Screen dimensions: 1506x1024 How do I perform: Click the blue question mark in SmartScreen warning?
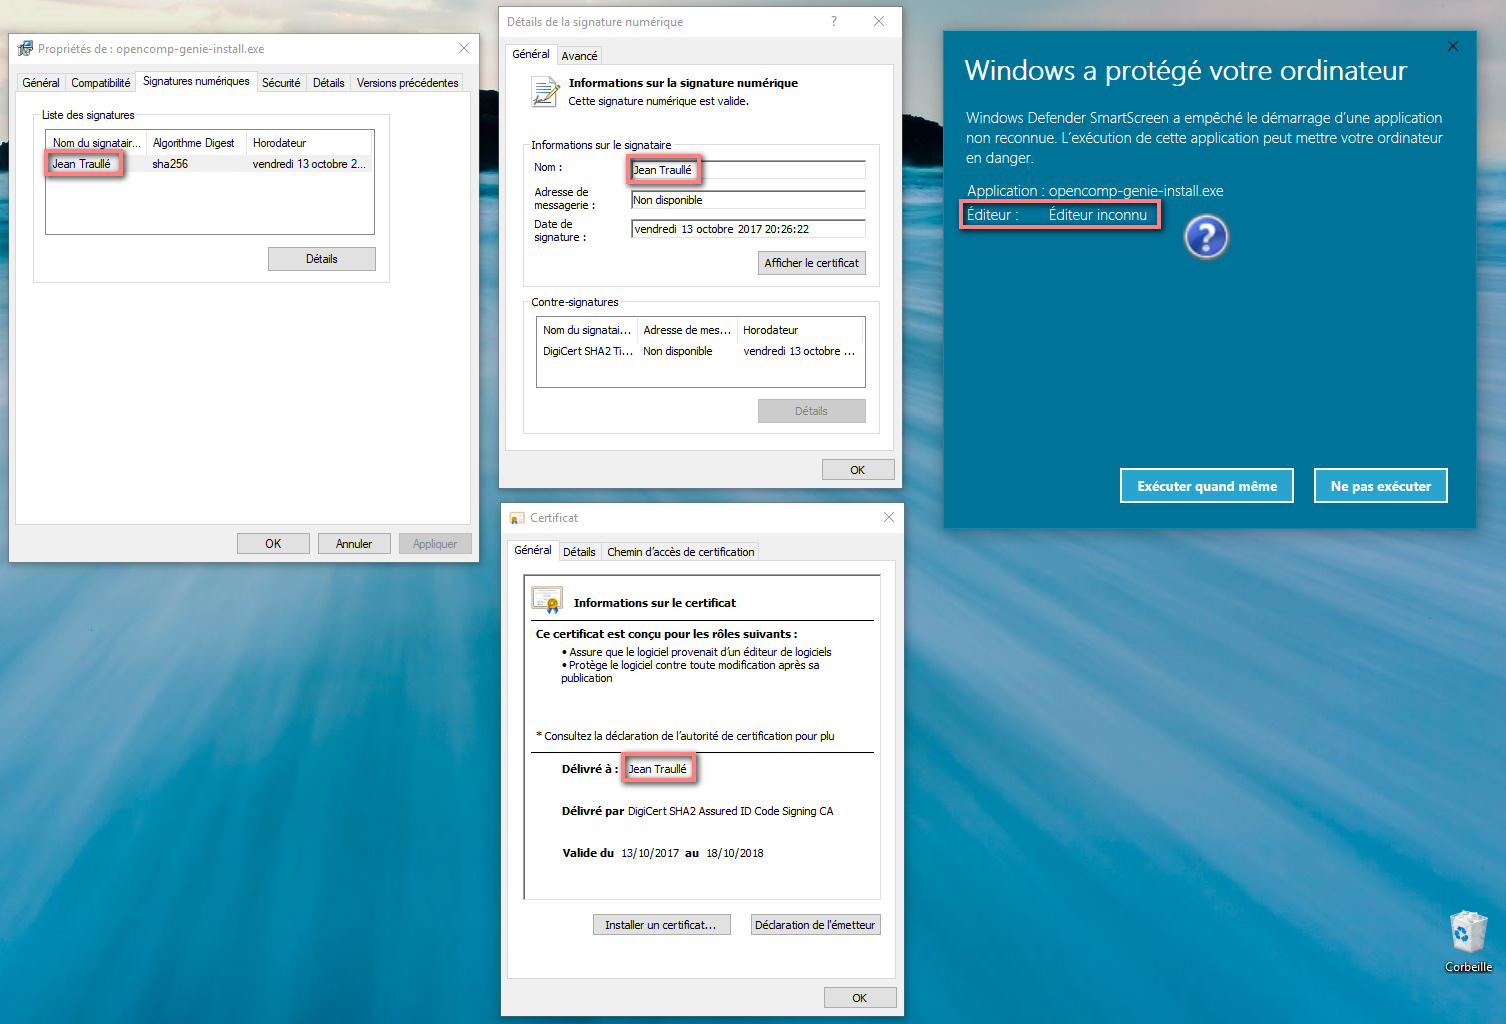coord(1206,237)
